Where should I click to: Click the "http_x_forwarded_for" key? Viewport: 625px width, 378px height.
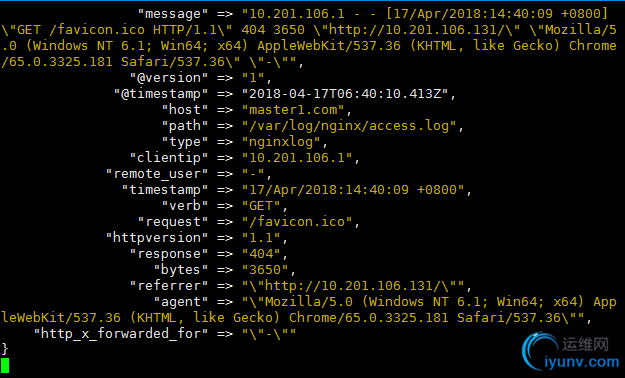click(121, 333)
